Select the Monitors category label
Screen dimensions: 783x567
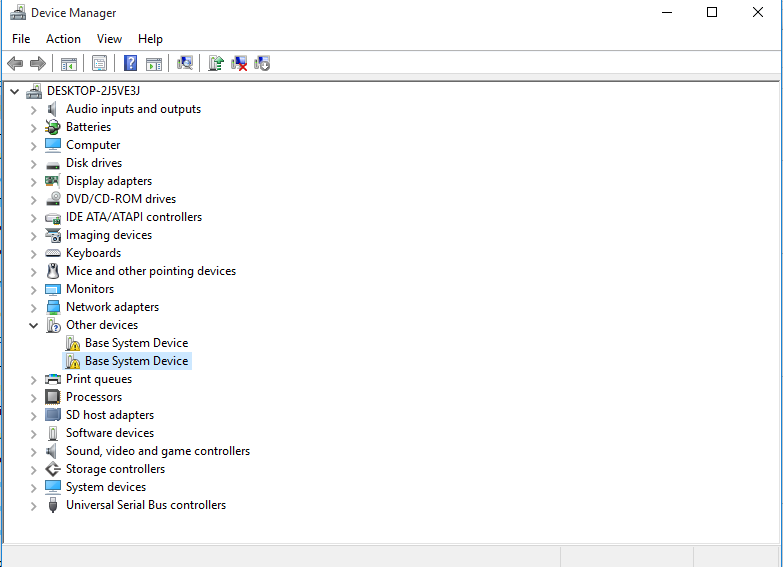pos(90,289)
